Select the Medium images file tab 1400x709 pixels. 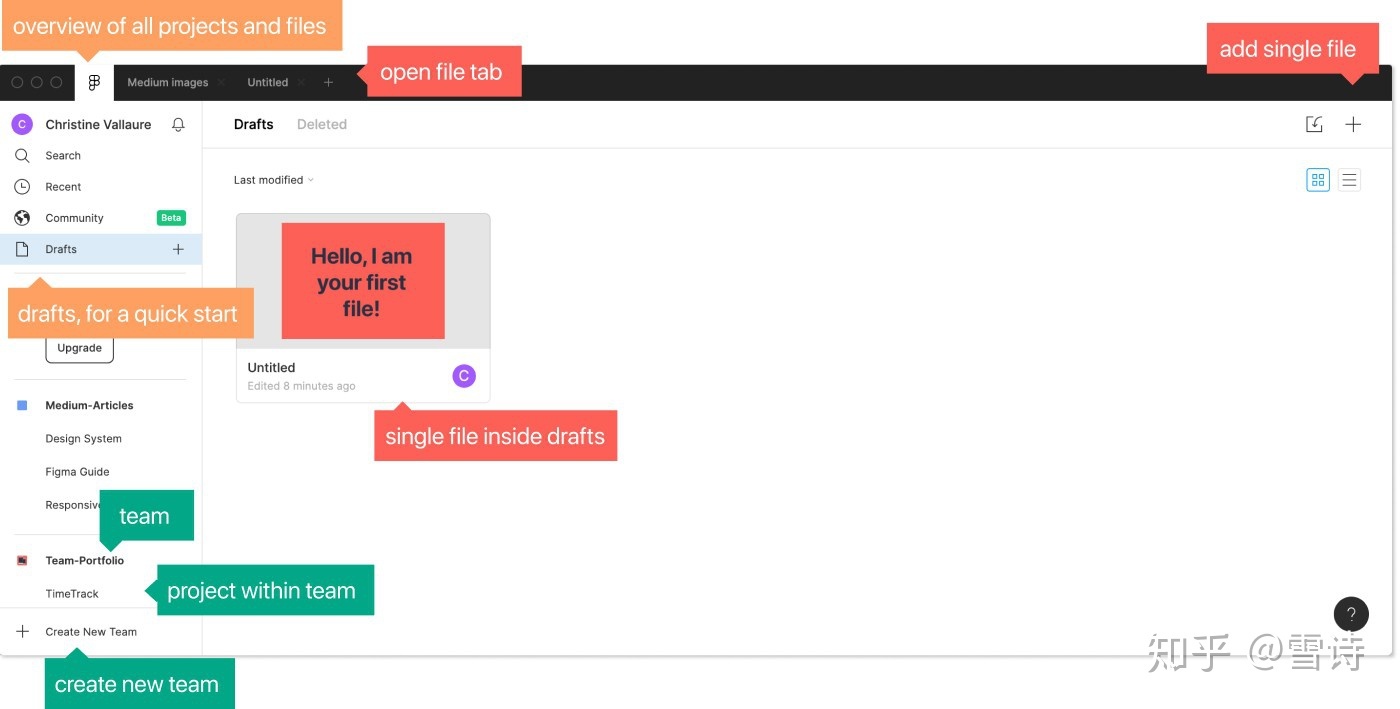coord(168,83)
